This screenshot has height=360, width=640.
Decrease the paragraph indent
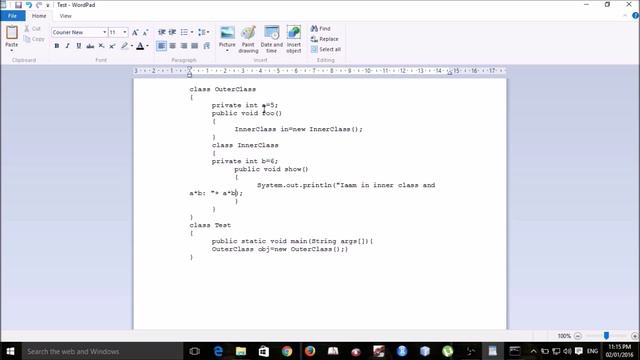(x=162, y=32)
